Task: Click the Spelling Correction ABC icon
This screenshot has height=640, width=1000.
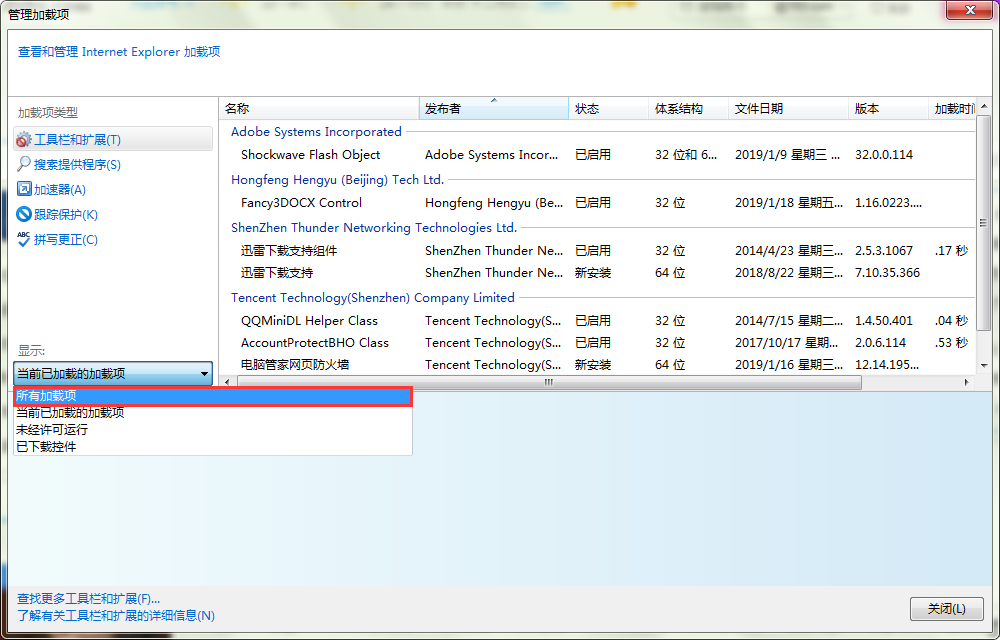Action: (x=24, y=239)
